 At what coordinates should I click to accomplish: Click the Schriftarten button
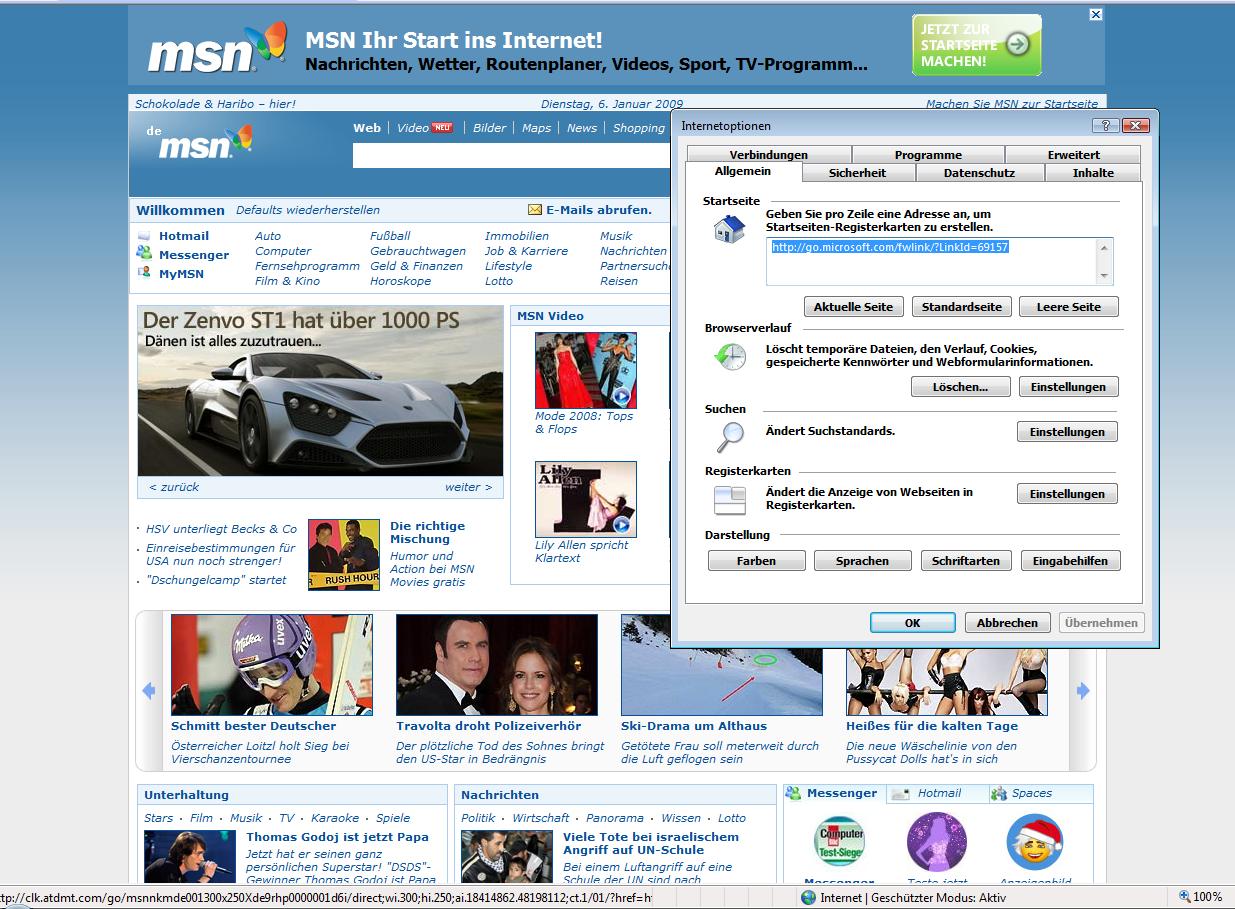click(966, 561)
